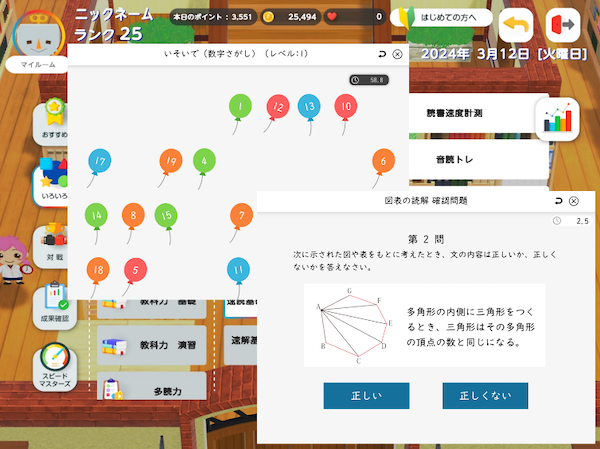Open the bar chart statistics icon

[x=558, y=121]
